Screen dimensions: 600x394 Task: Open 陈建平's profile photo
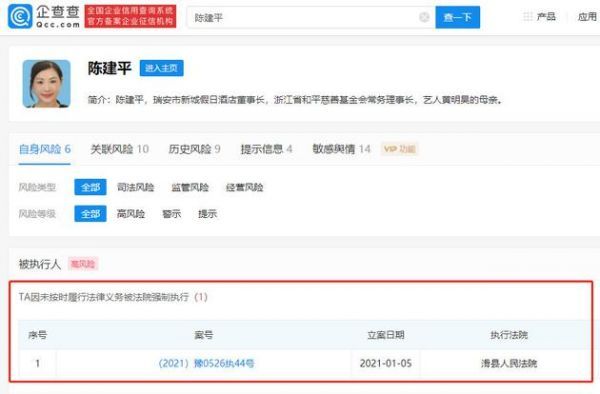point(47,84)
